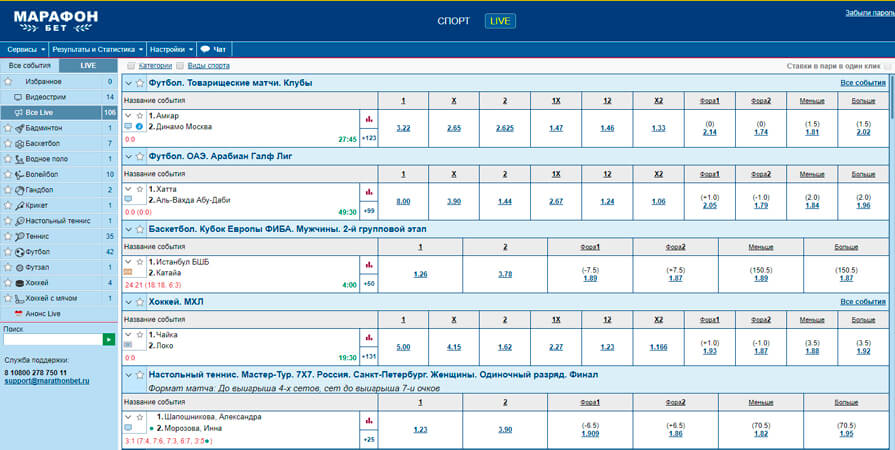The image size is (895, 450).
Task: Click the star next to Бадминтон in sidebar
Action: tap(7, 128)
